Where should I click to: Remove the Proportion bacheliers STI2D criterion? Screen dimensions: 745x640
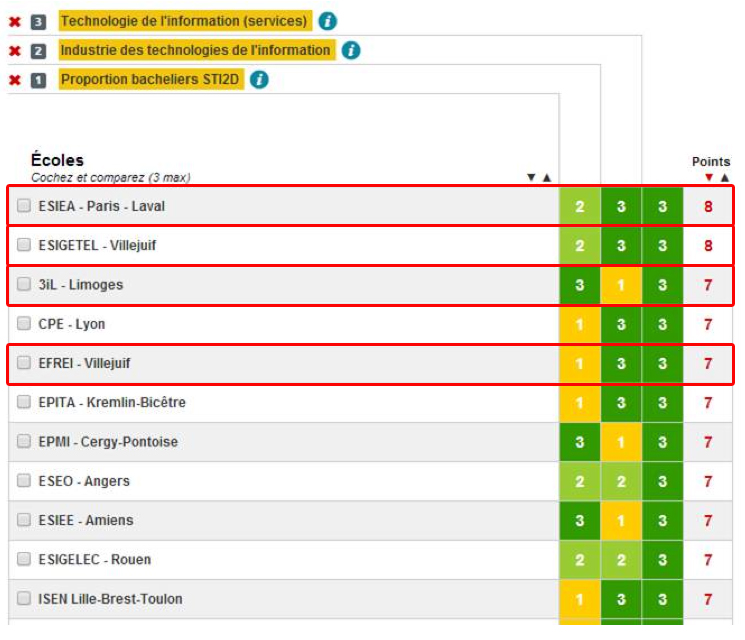point(15,80)
